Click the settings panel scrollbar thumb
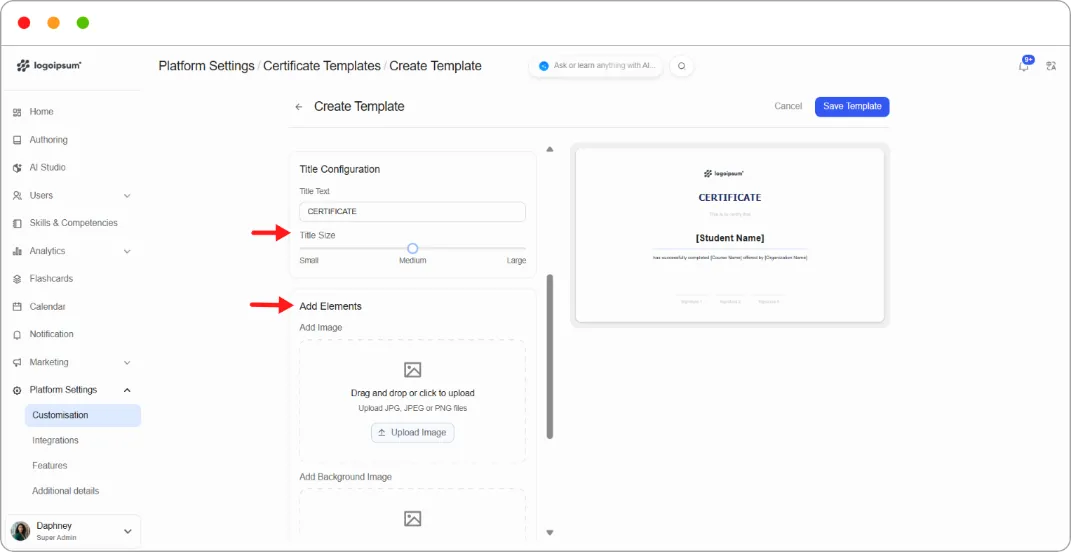 click(550, 357)
